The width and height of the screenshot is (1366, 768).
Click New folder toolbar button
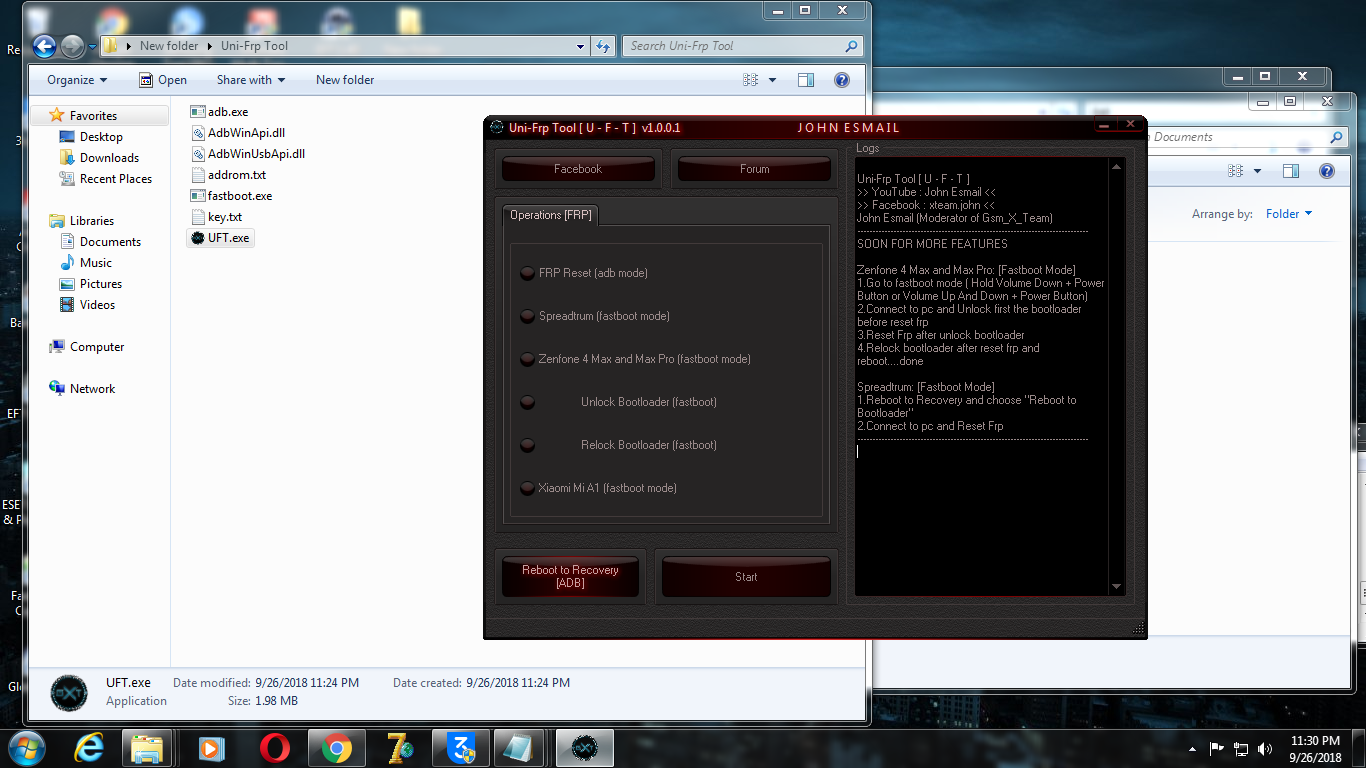(x=345, y=80)
